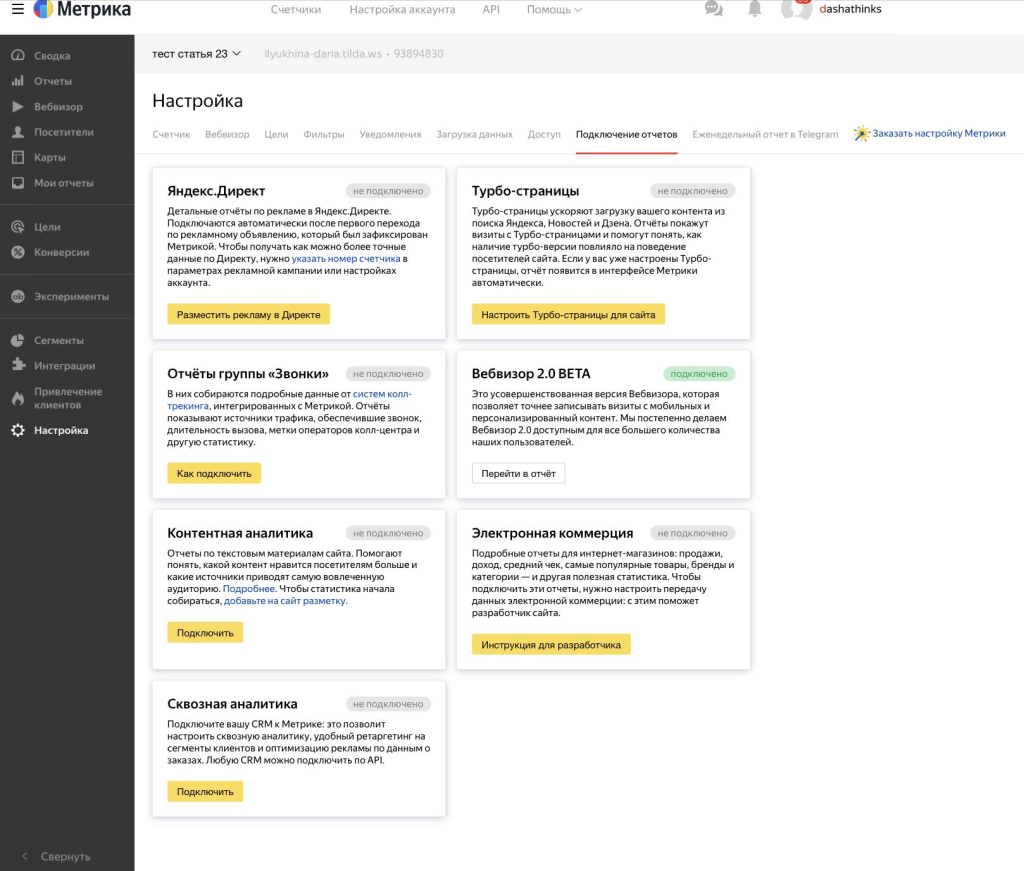The height and width of the screenshot is (871, 1024).
Task: Click the chat messages icon in header
Action: point(713,9)
